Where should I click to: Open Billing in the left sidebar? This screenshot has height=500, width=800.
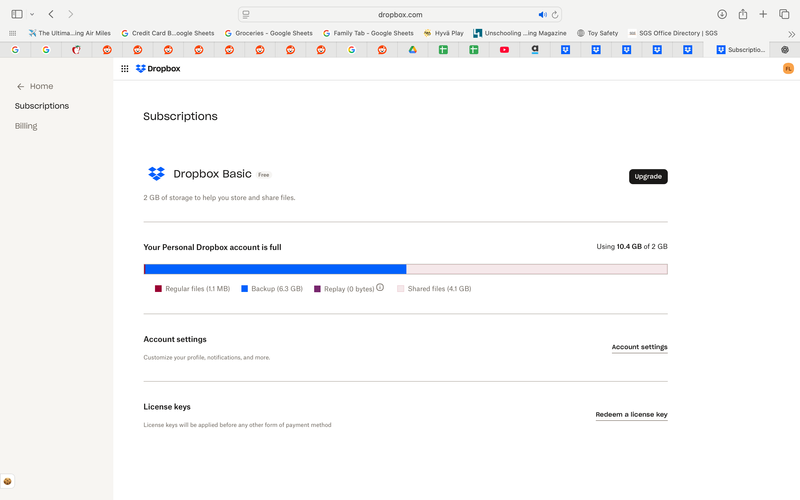(26, 126)
